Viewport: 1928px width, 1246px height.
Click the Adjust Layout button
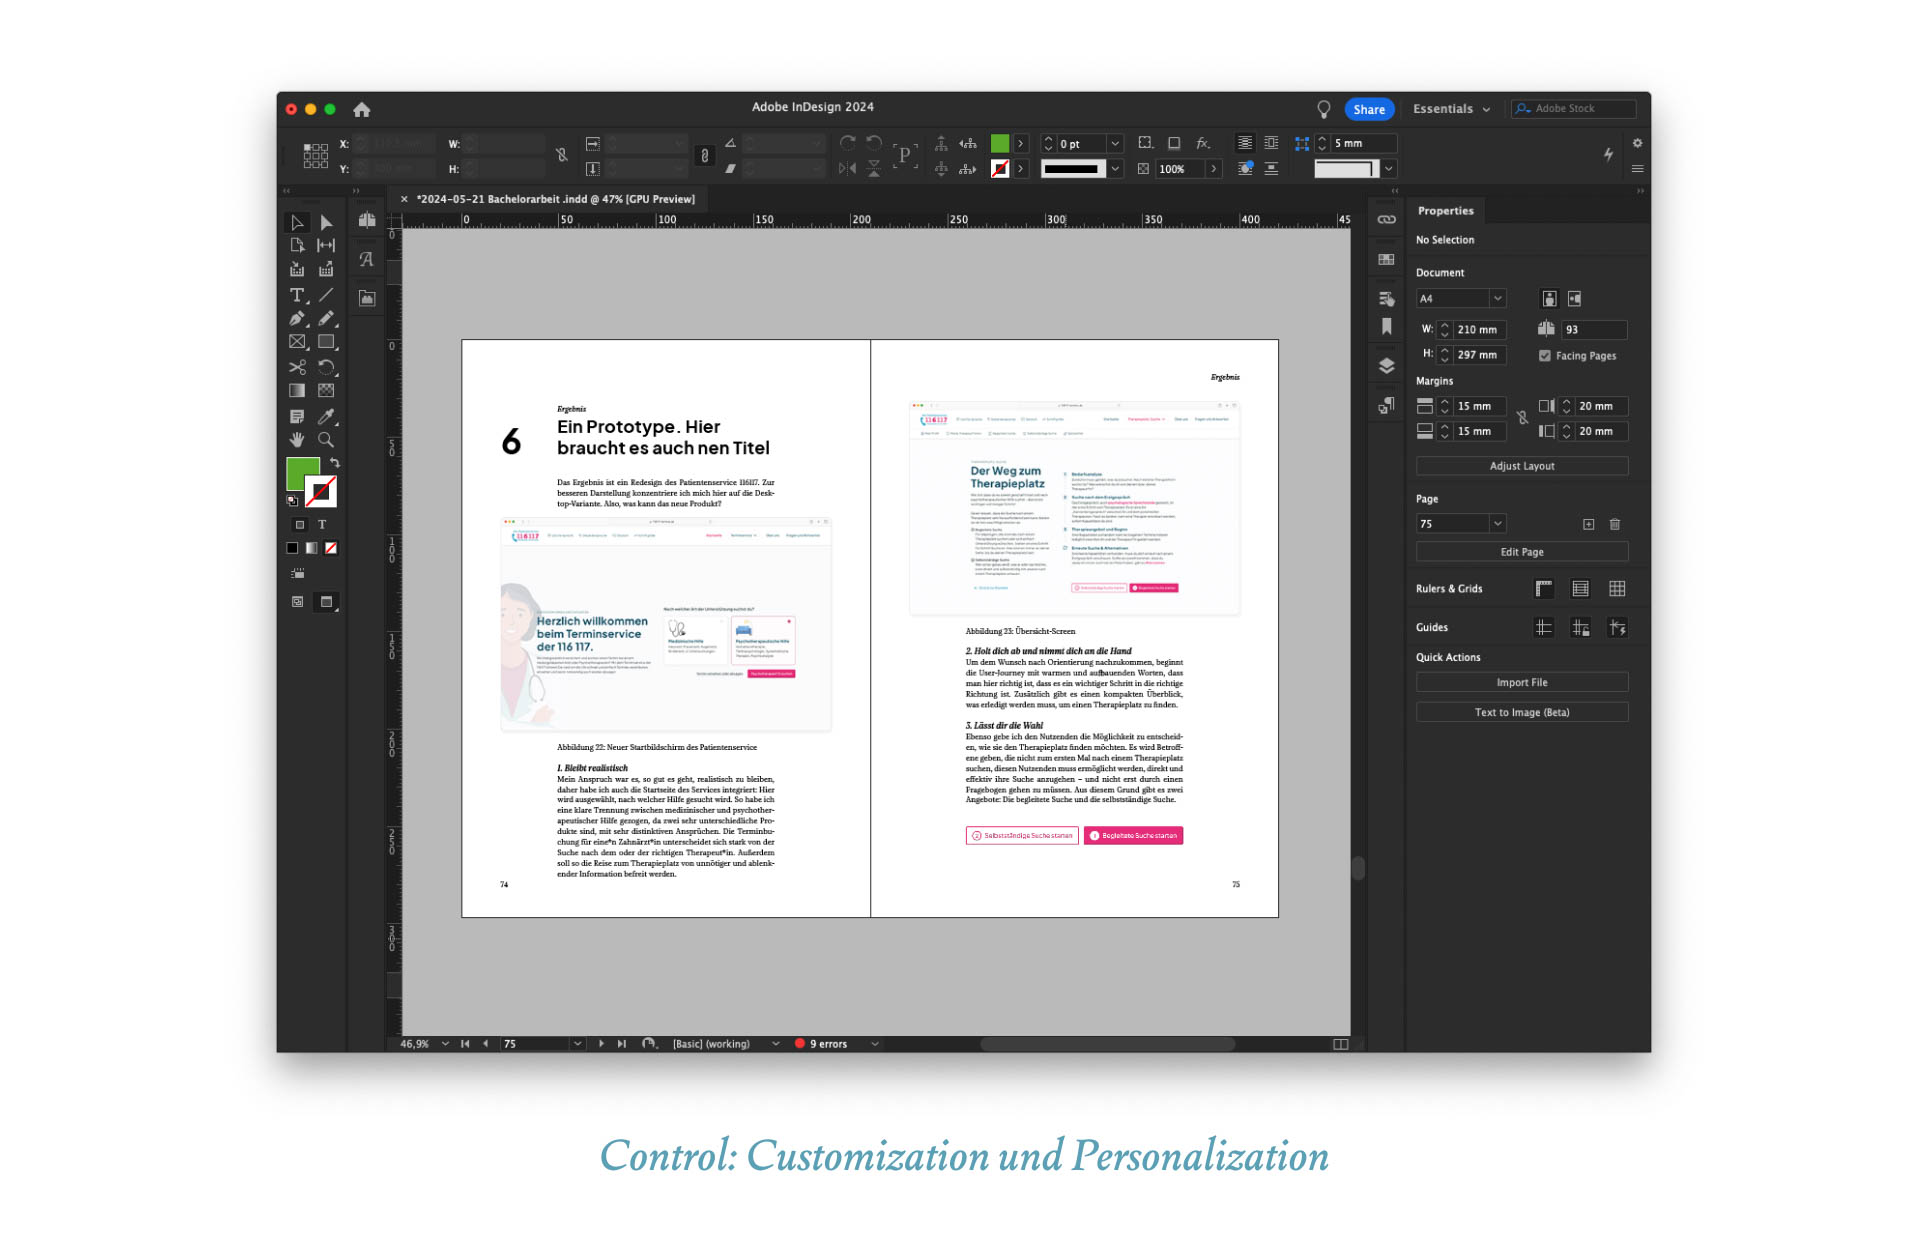click(1522, 466)
